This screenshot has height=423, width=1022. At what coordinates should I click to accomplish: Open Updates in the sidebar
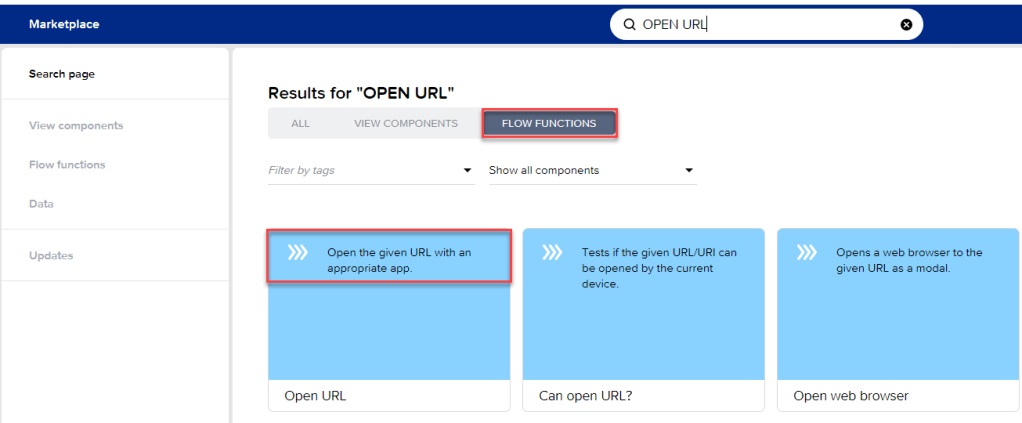pyautogui.click(x=51, y=256)
